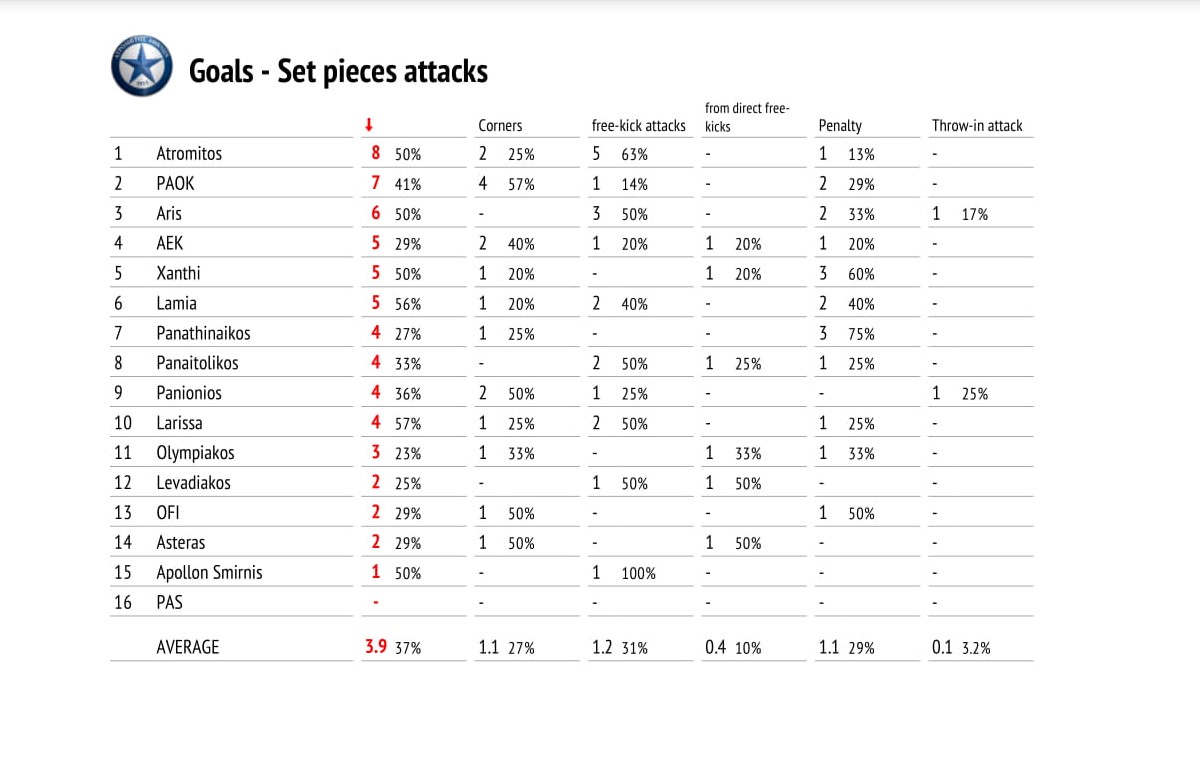This screenshot has width=1200, height=761.
Task: Select the Throw-in attack column header
Action: pyautogui.click(x=977, y=126)
